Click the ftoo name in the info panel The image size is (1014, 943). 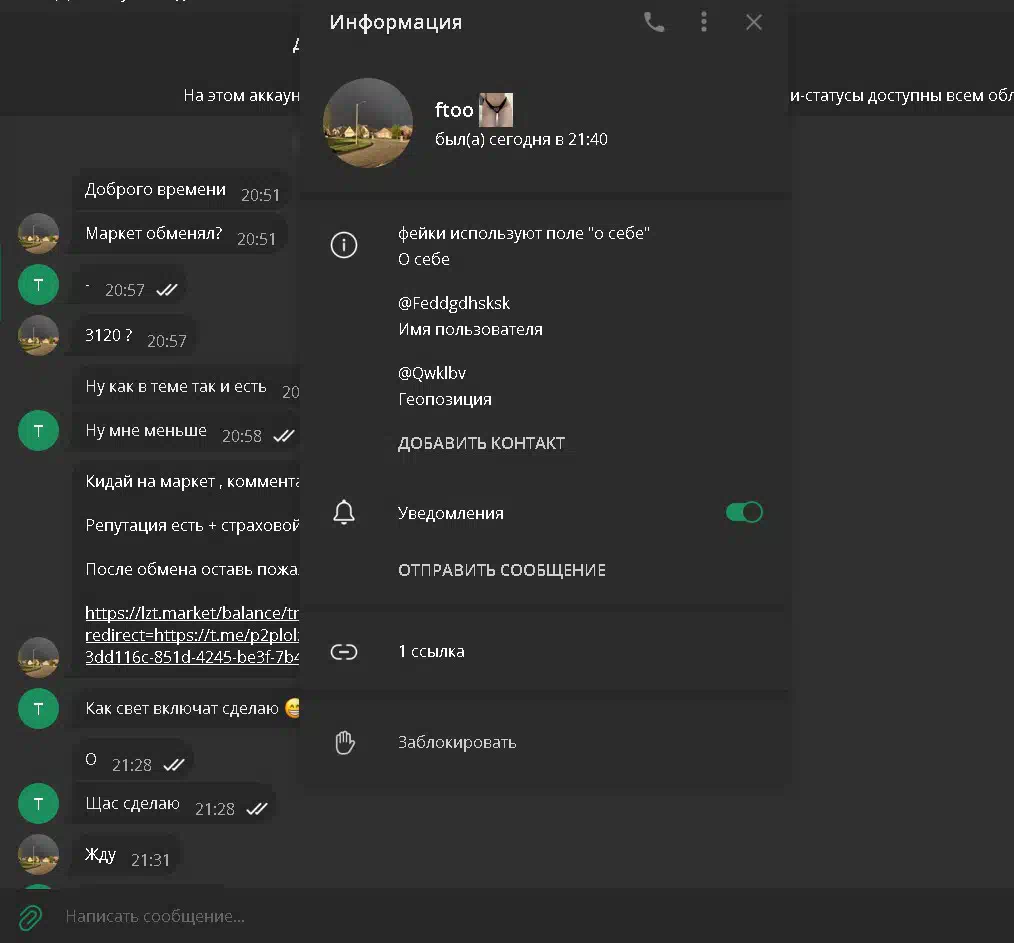click(x=454, y=110)
